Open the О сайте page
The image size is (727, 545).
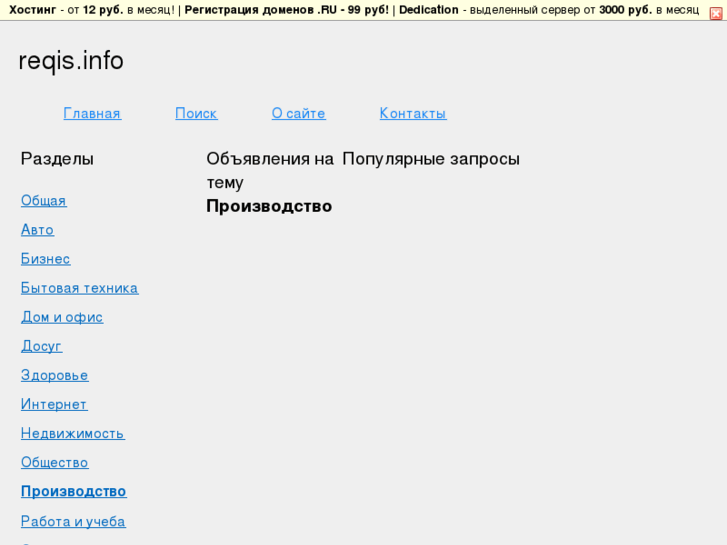click(x=299, y=113)
